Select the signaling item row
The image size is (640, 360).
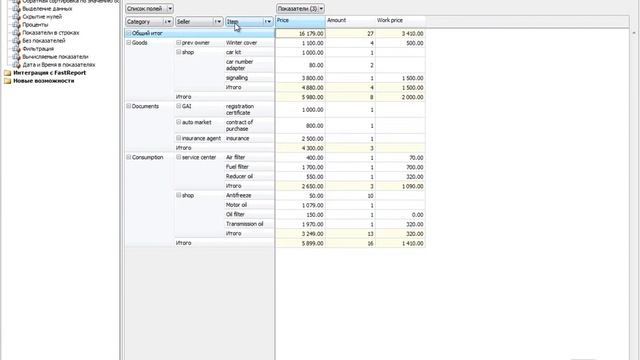pos(249,78)
